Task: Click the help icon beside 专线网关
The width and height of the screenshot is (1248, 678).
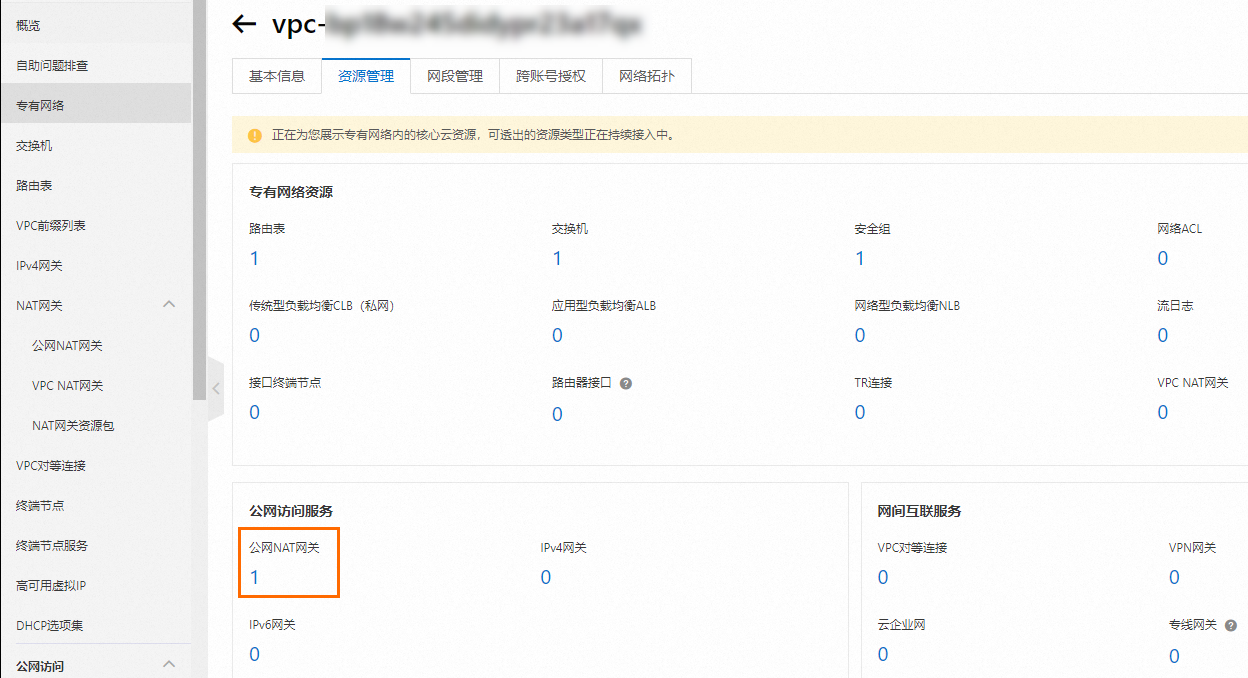Action: click(1231, 625)
